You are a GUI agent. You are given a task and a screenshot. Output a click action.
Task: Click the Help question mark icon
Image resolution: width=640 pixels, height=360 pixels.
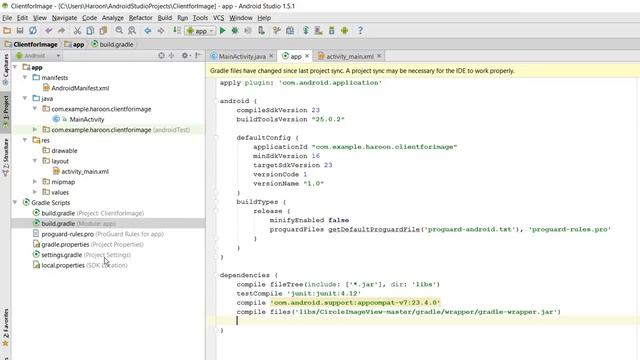point(360,31)
